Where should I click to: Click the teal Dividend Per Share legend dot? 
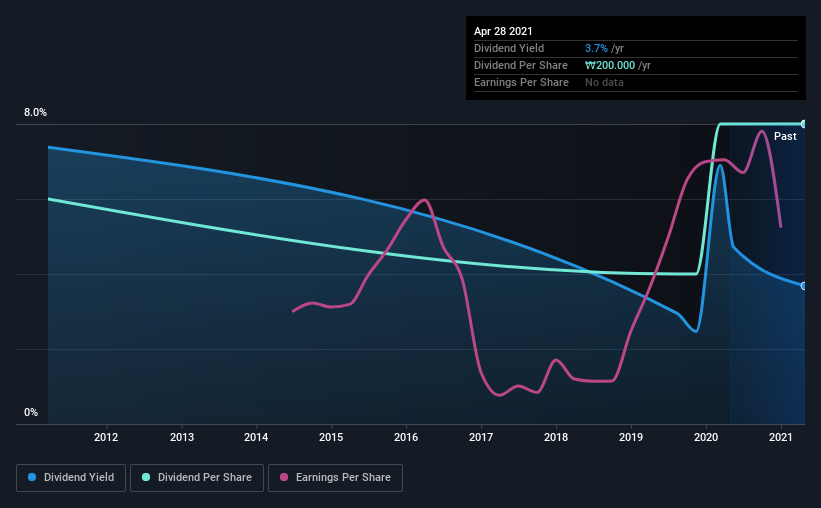pyautogui.click(x=146, y=477)
